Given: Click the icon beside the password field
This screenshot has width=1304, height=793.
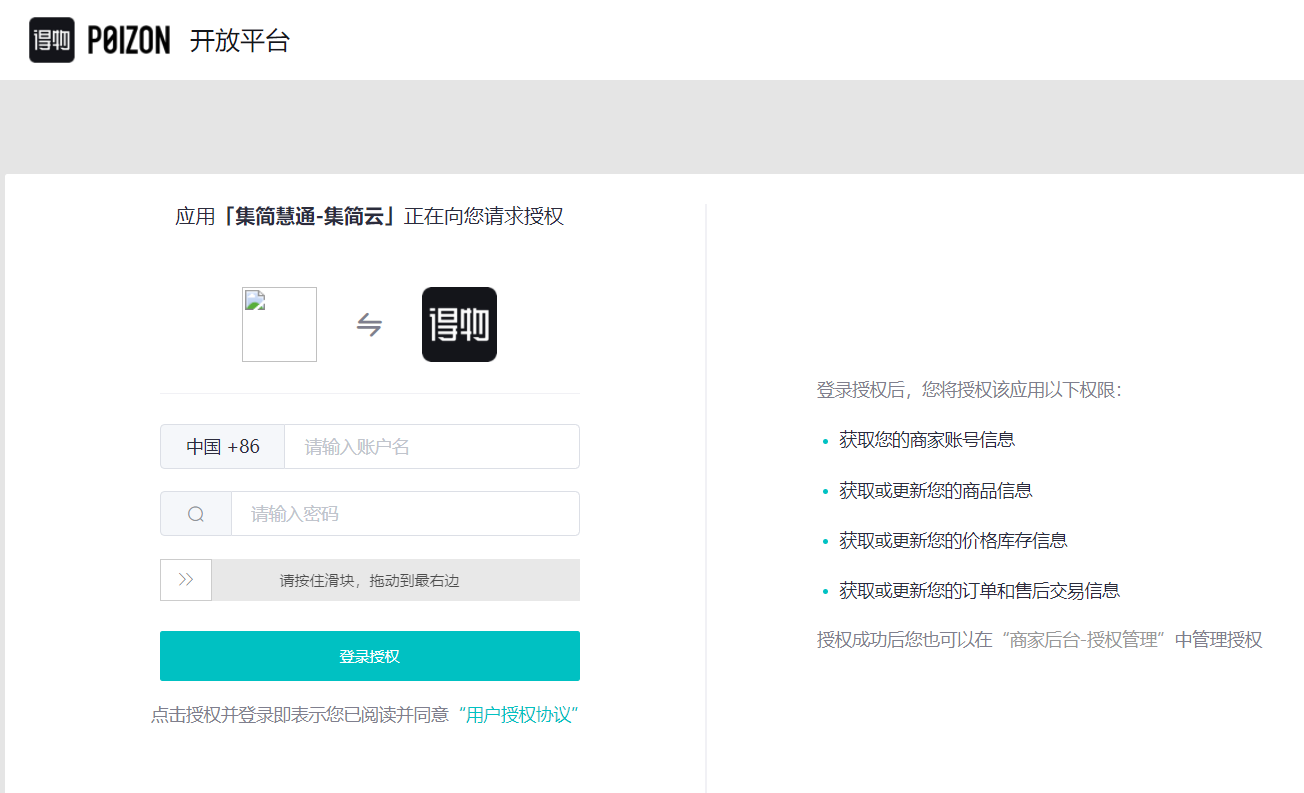Looking at the screenshot, I should tap(196, 514).
